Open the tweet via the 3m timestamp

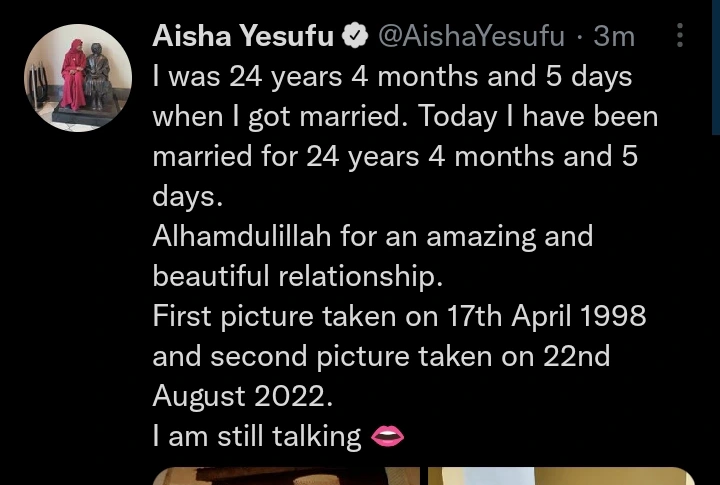coord(614,37)
